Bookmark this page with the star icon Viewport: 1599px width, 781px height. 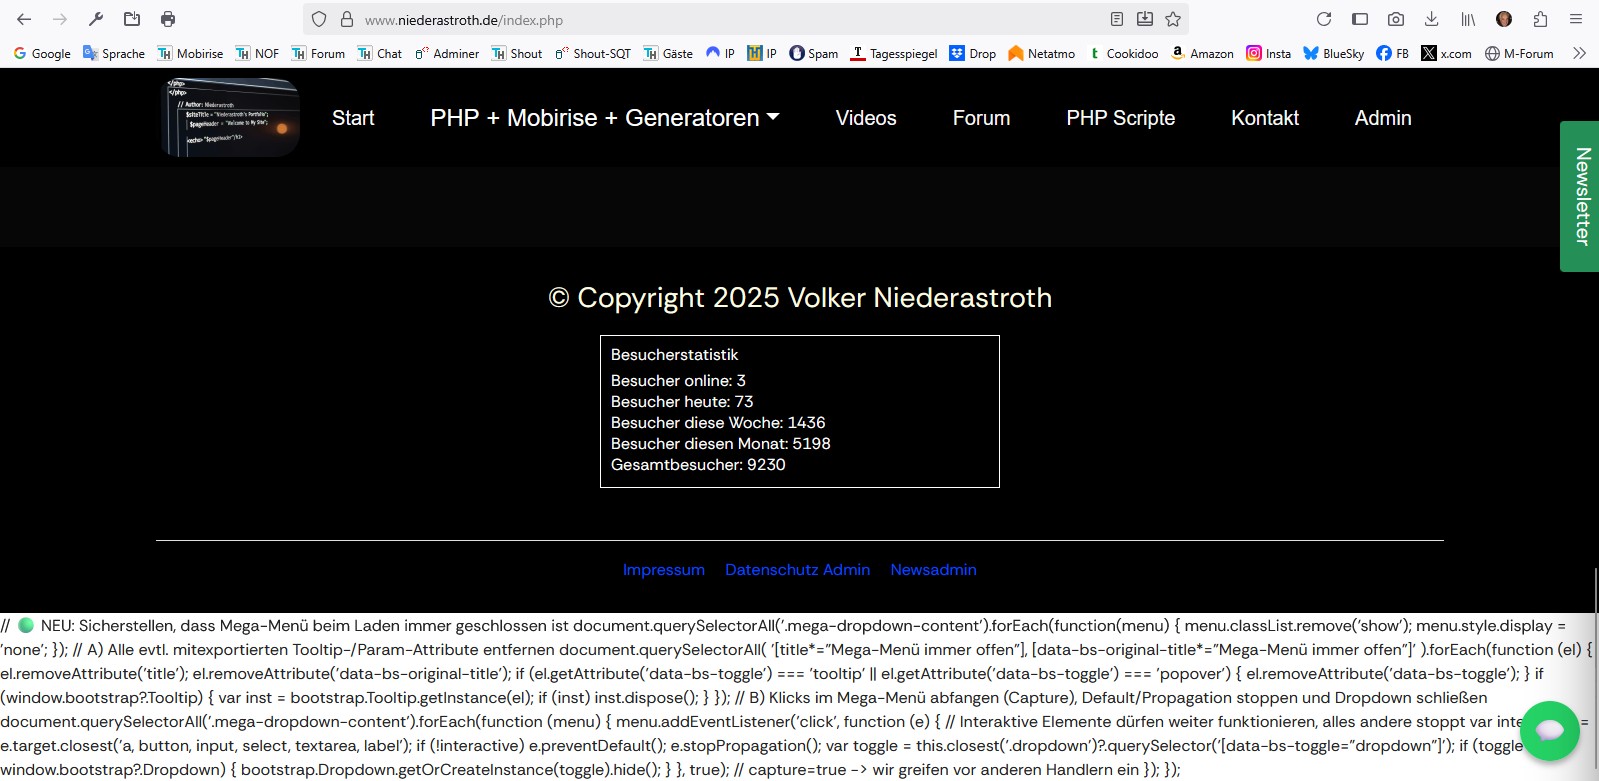1173,19
